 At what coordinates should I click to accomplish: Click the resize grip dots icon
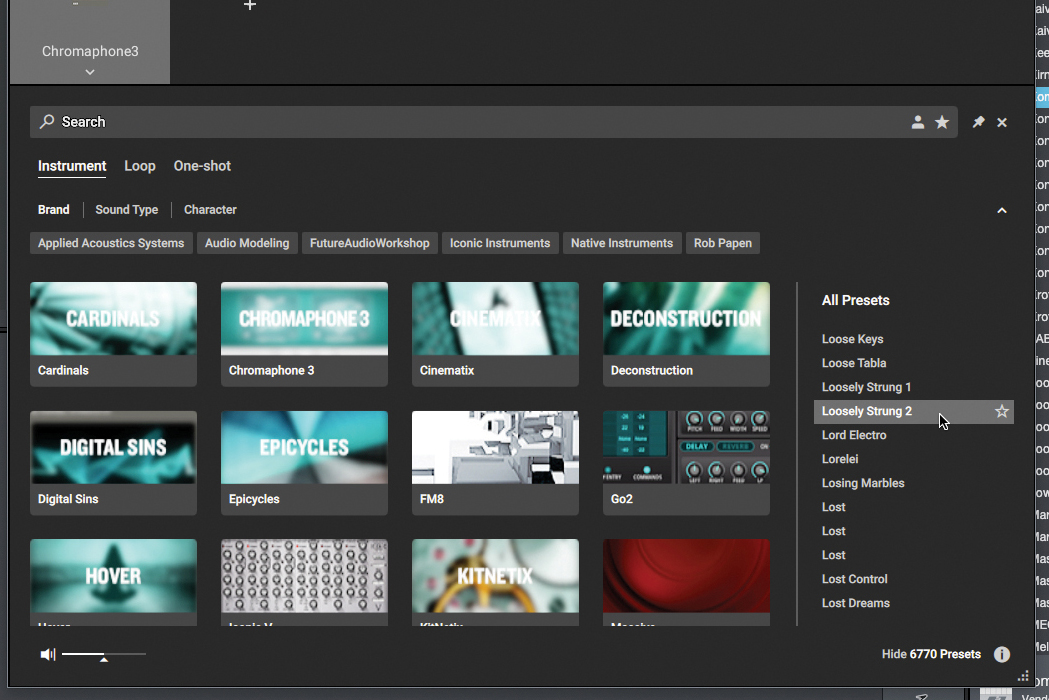tap(1023, 676)
